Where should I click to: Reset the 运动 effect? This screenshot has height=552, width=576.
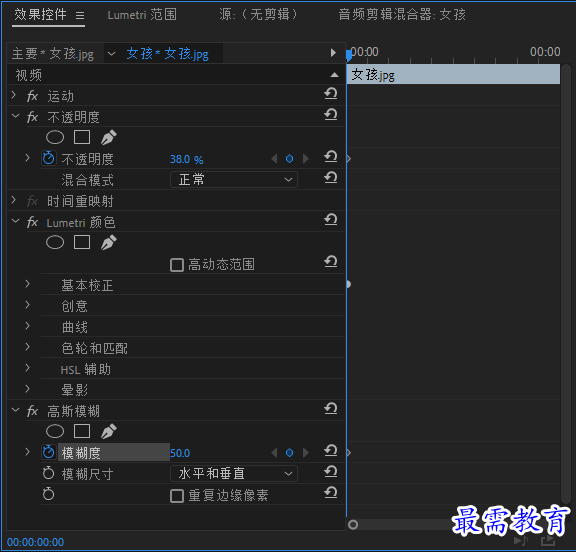click(331, 93)
